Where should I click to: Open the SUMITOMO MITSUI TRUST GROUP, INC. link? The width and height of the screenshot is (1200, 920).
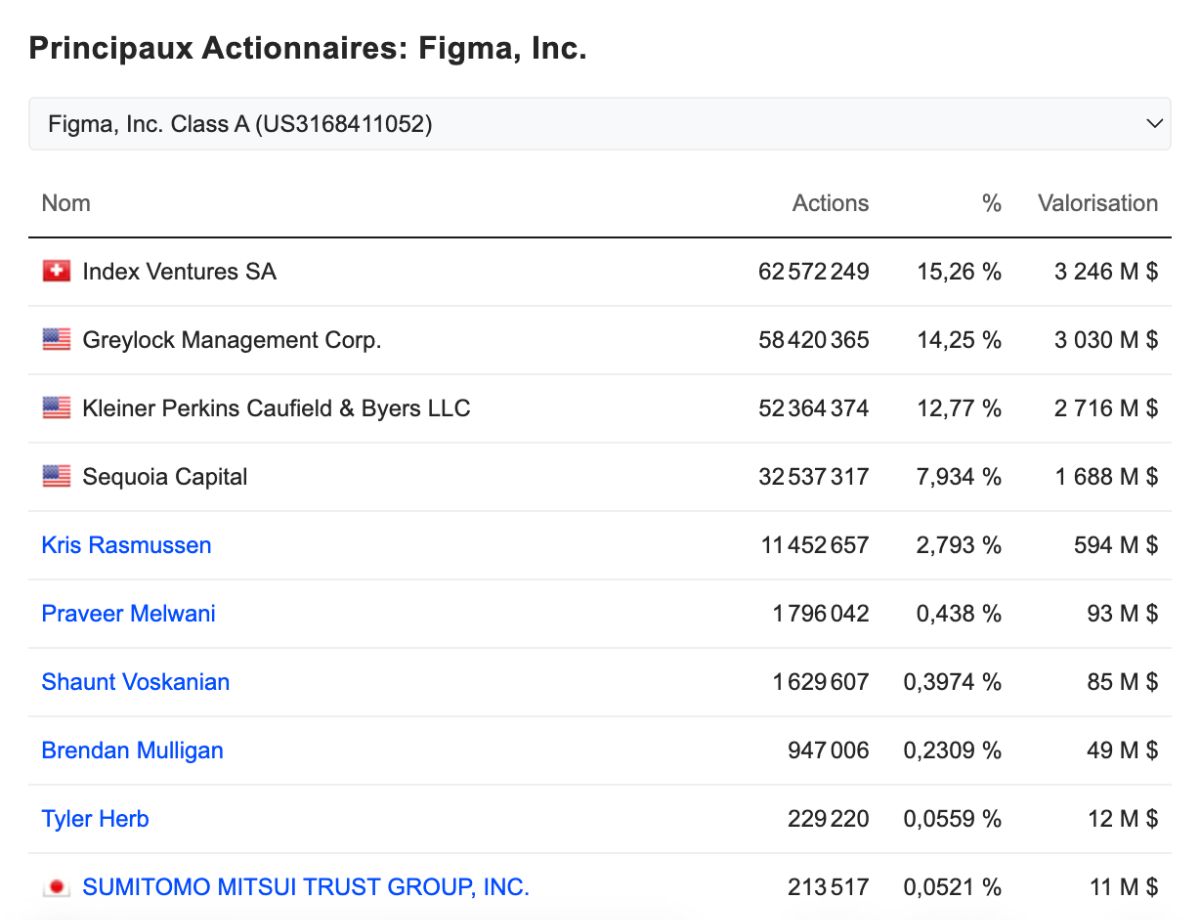pos(306,887)
